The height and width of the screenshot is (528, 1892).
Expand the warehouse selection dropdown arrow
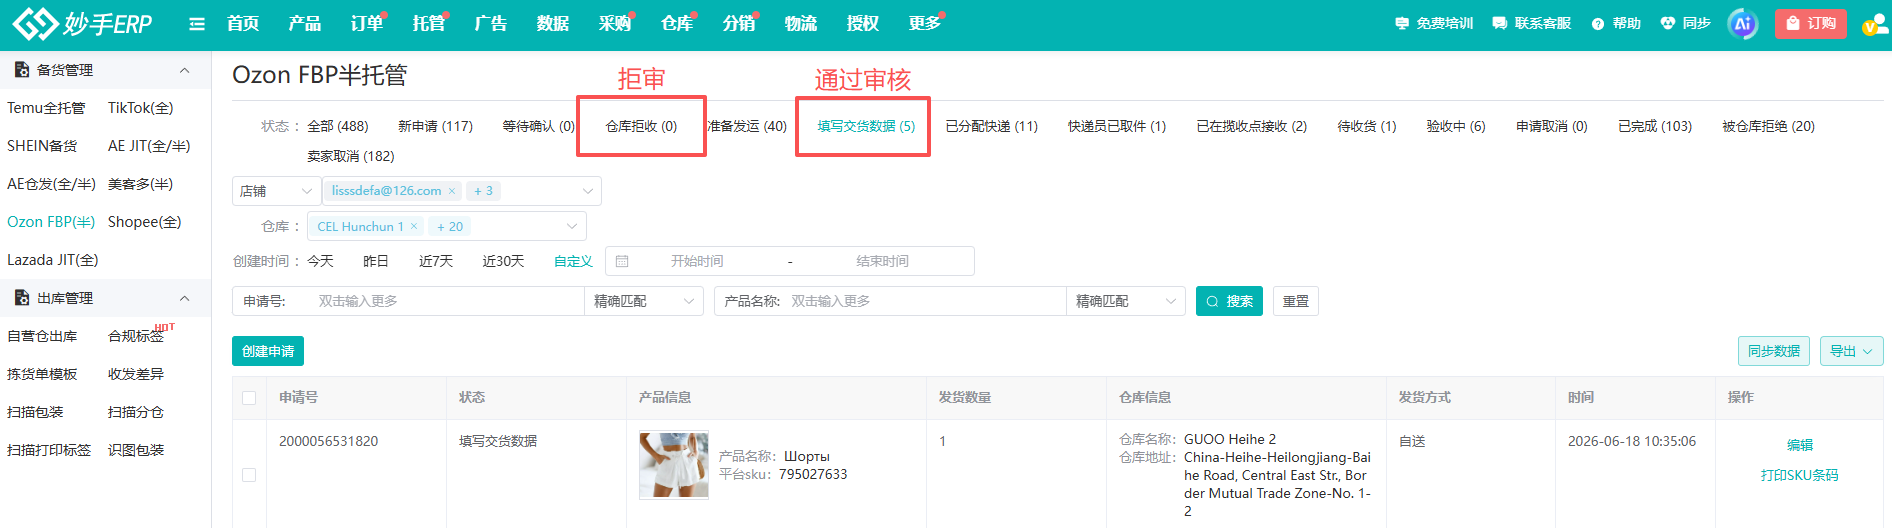(x=572, y=227)
